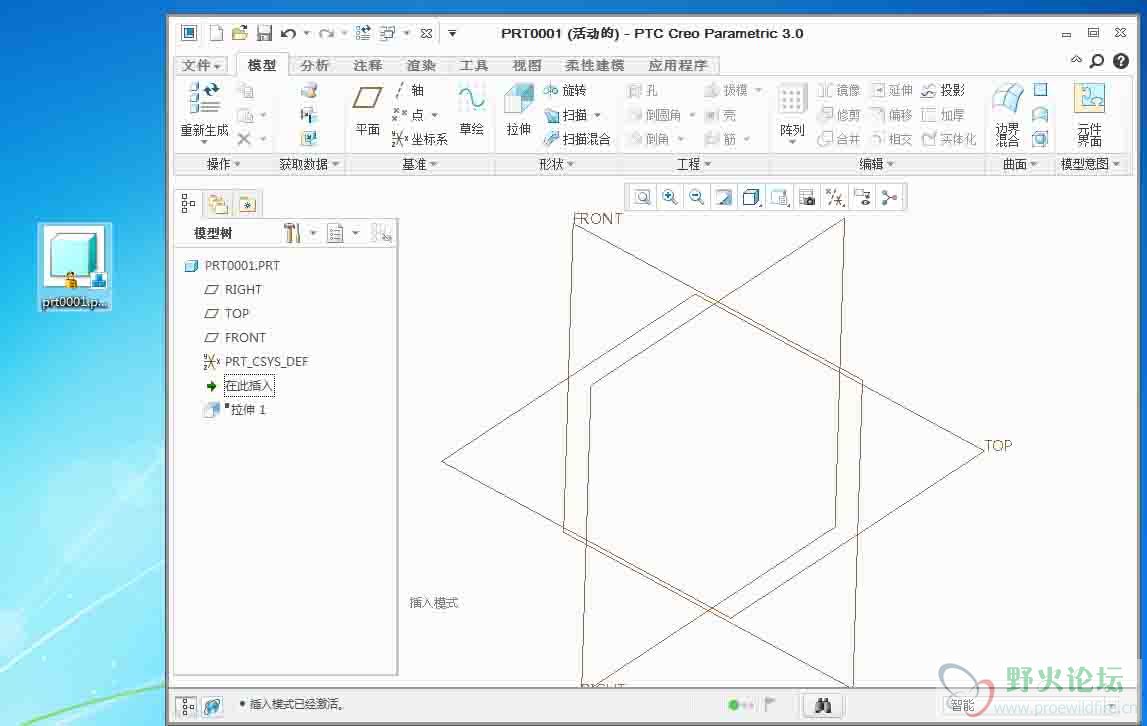This screenshot has width=1147, height=726.
Task: Toggle the spin center icon in graphics toolbar
Action: pyautogui.click(x=889, y=197)
